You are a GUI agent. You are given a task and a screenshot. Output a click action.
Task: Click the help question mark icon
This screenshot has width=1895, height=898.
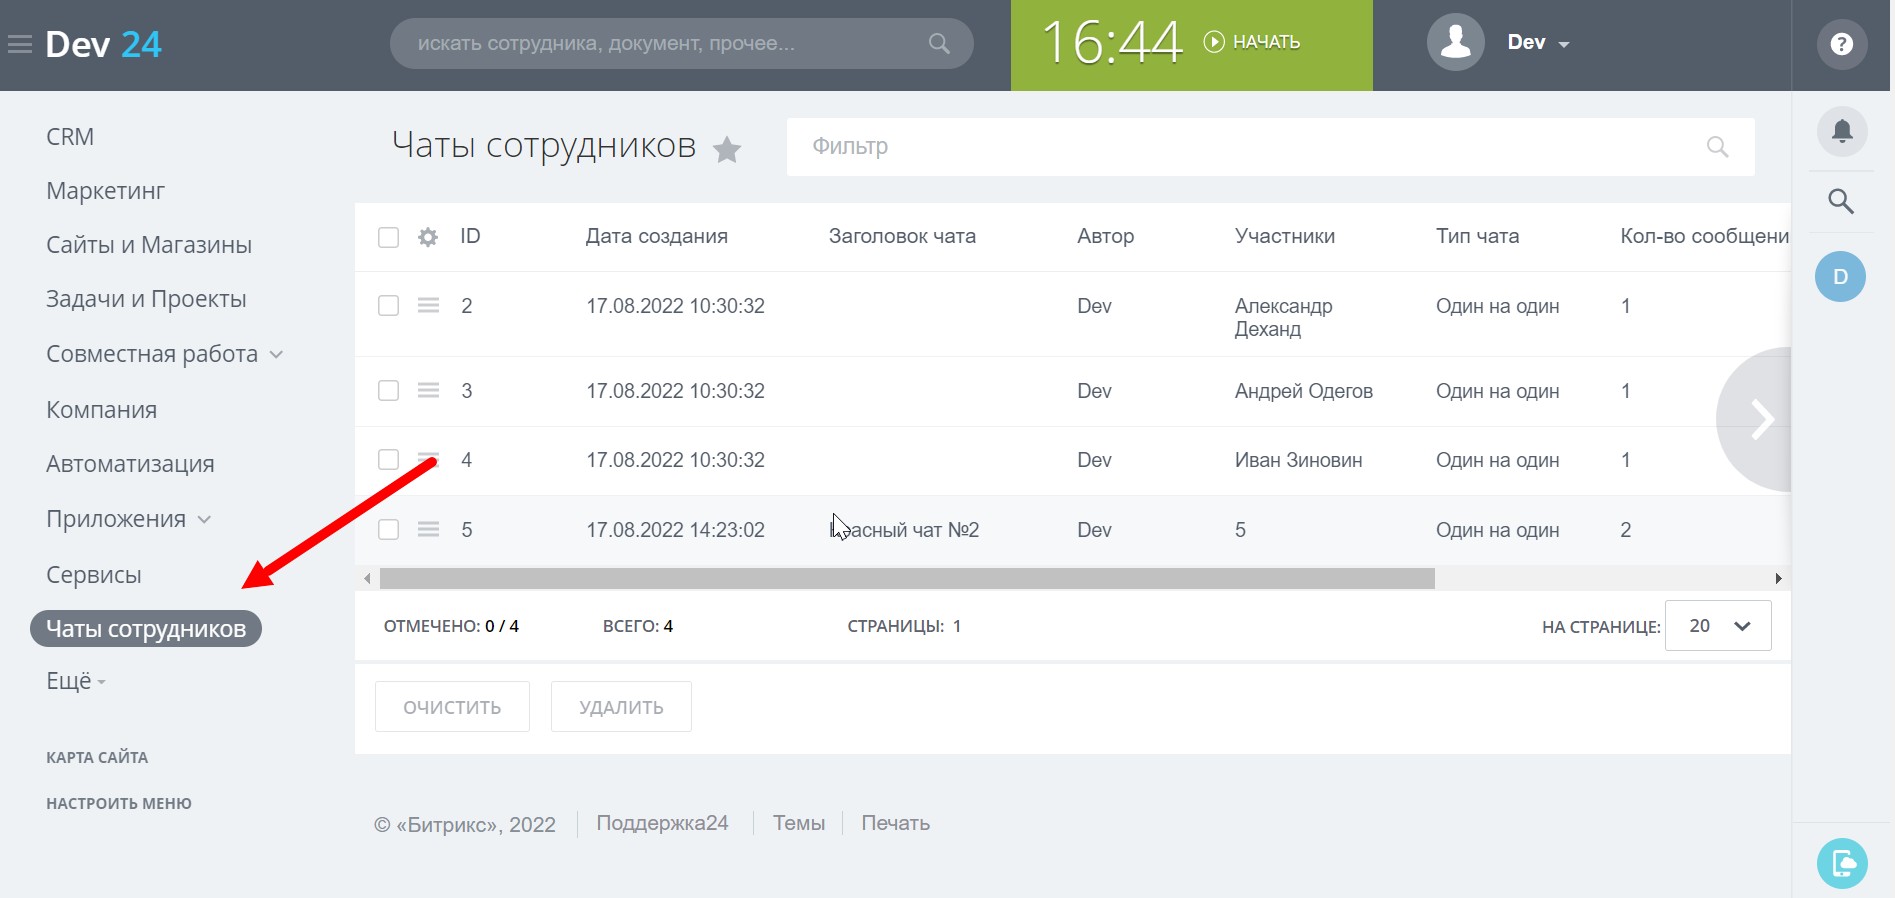pyautogui.click(x=1841, y=44)
